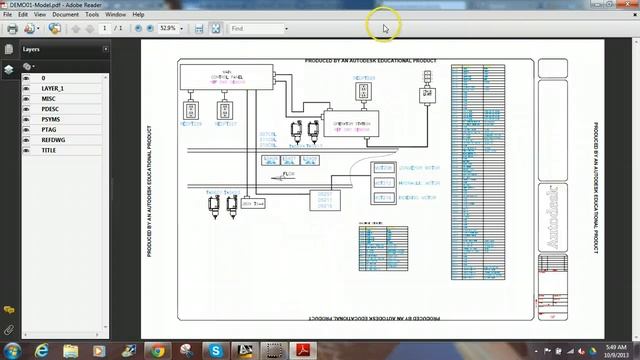The height and width of the screenshot is (360, 640).
Task: Expand the zoom percentage dropdown arrow
Action: pyautogui.click(x=182, y=29)
